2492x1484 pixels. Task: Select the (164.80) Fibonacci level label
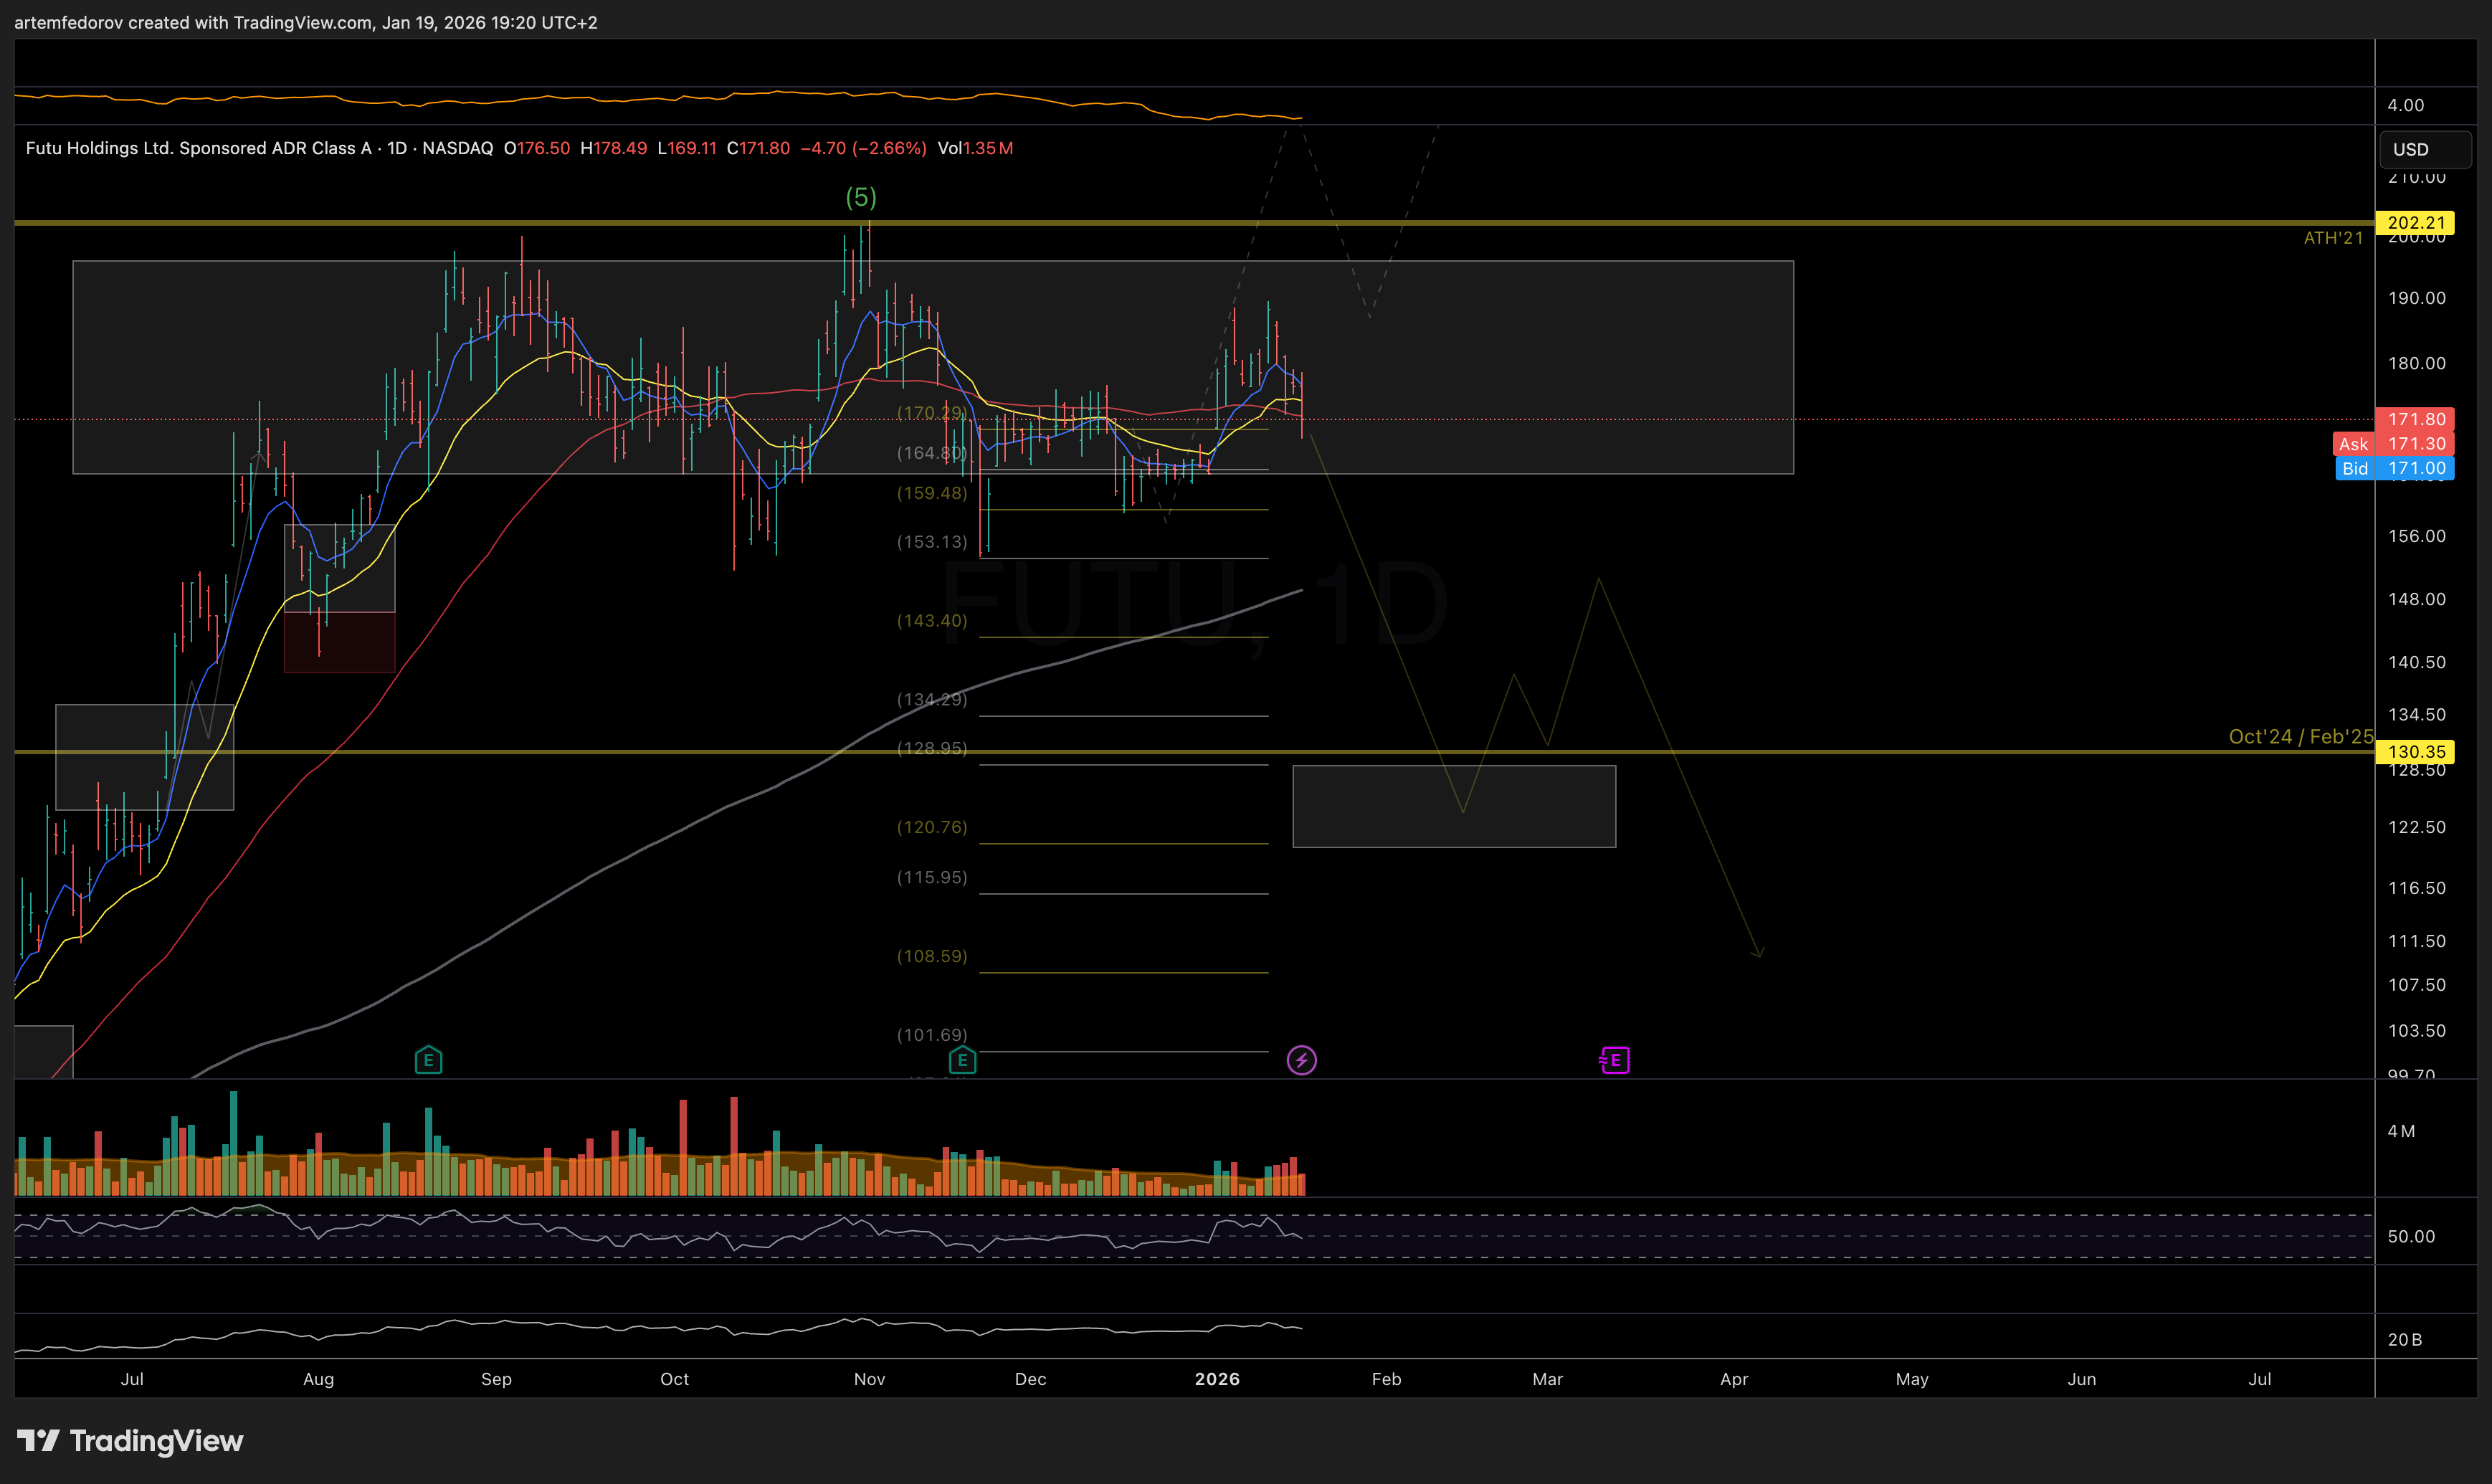932,453
